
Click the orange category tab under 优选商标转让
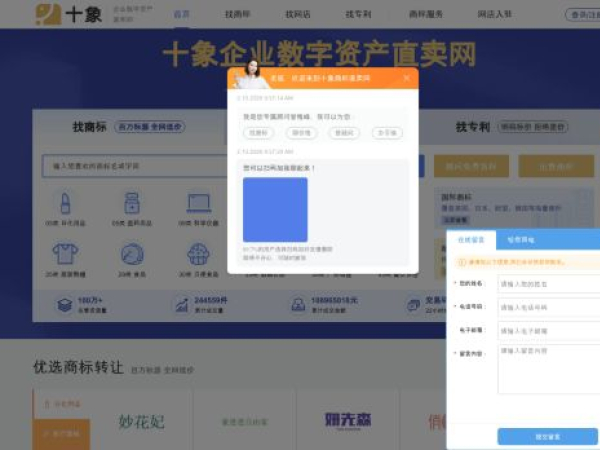tap(61, 434)
